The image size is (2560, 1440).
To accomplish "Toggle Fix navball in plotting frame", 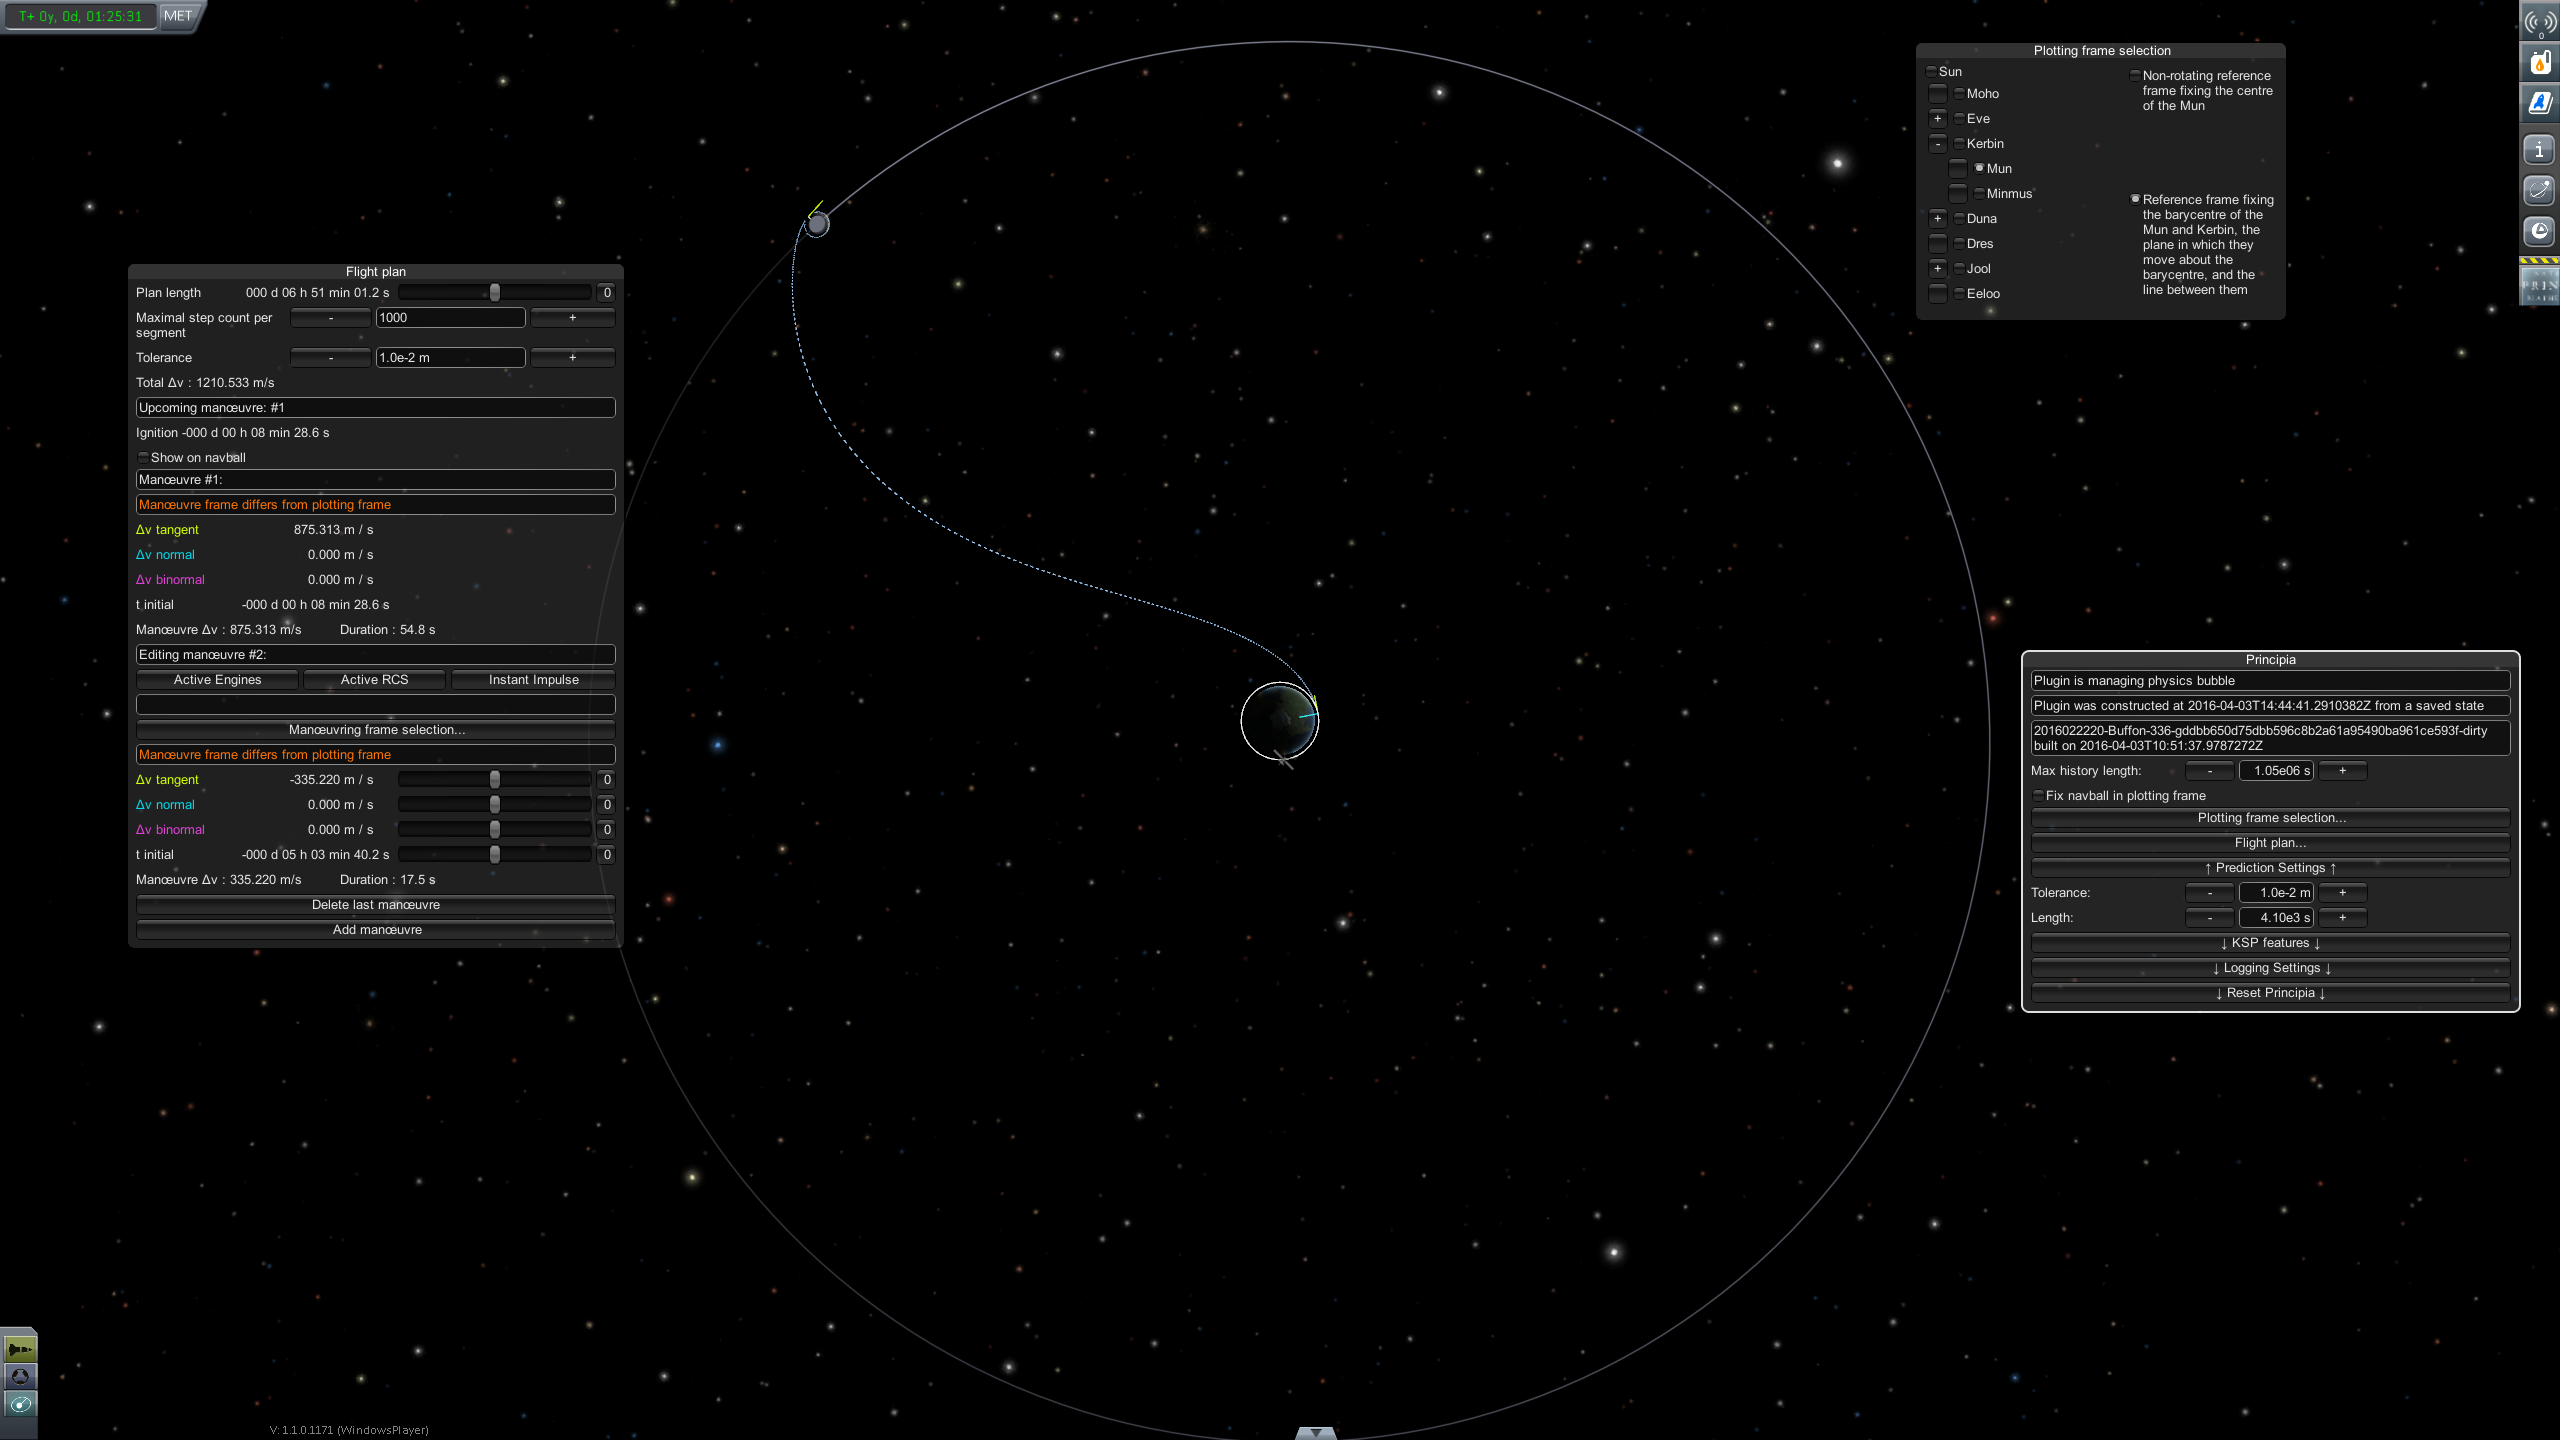I will [x=2038, y=796].
